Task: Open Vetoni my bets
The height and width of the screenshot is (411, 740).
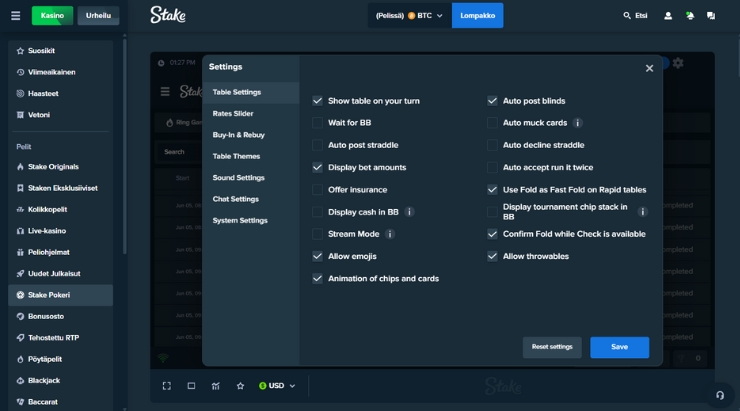Action: (x=60, y=115)
